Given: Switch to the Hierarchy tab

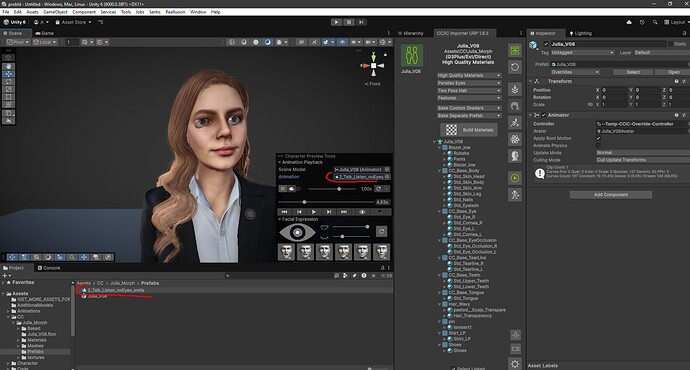Looking at the screenshot, I should (x=410, y=33).
